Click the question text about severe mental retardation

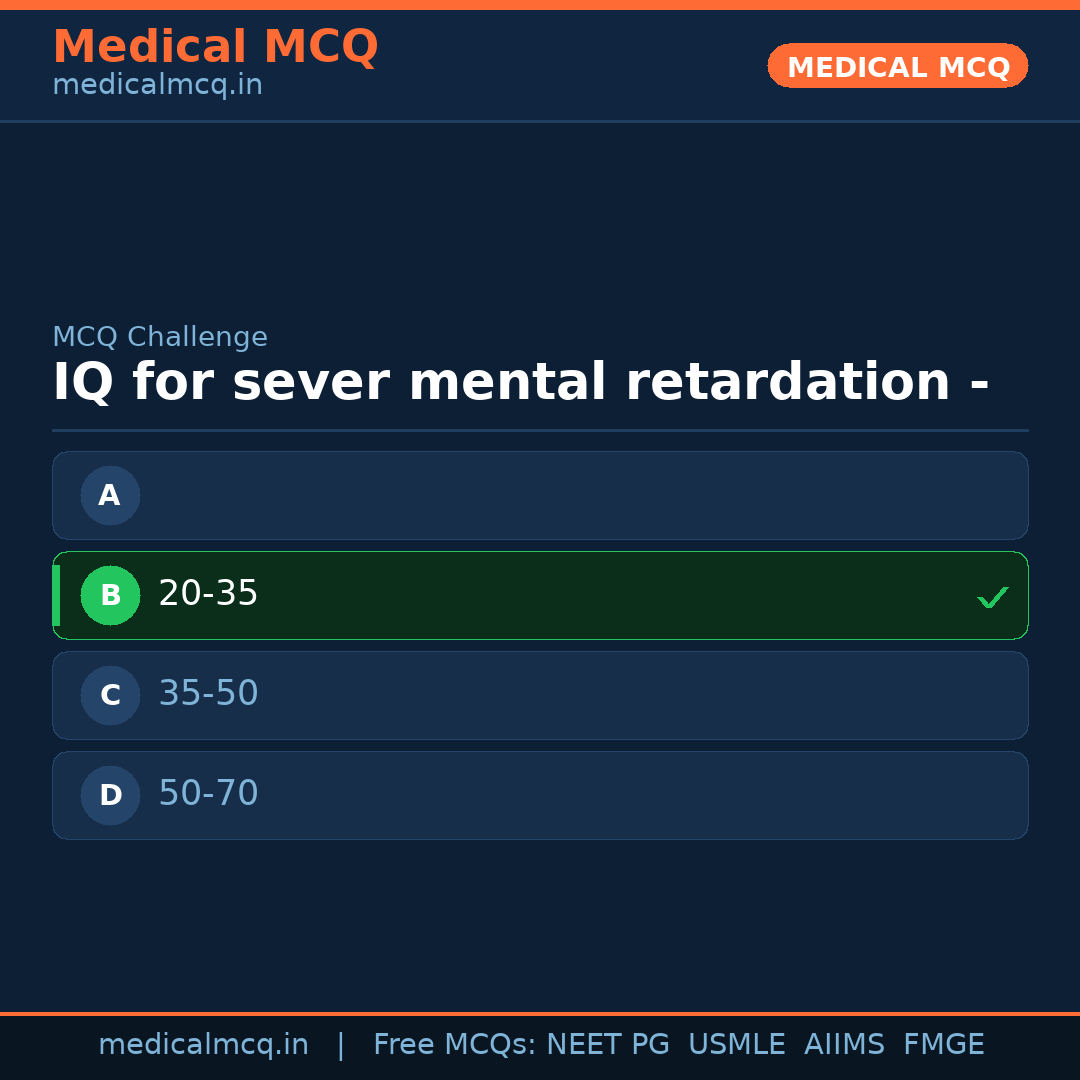(x=520, y=381)
